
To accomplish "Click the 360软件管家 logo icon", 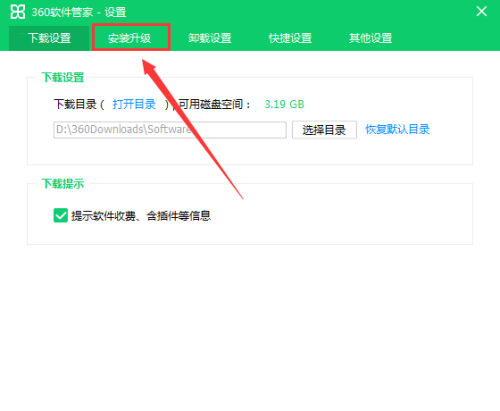I will pyautogui.click(x=18, y=12).
